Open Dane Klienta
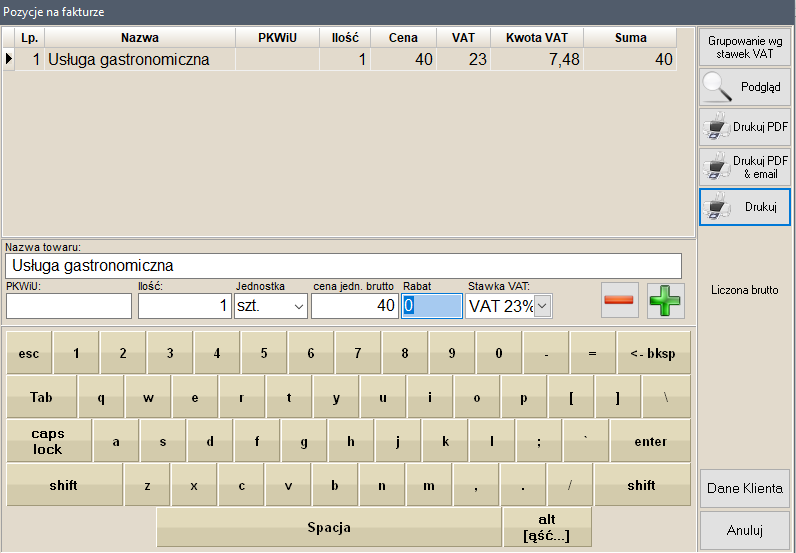The width and height of the screenshot is (796, 553). click(x=745, y=489)
